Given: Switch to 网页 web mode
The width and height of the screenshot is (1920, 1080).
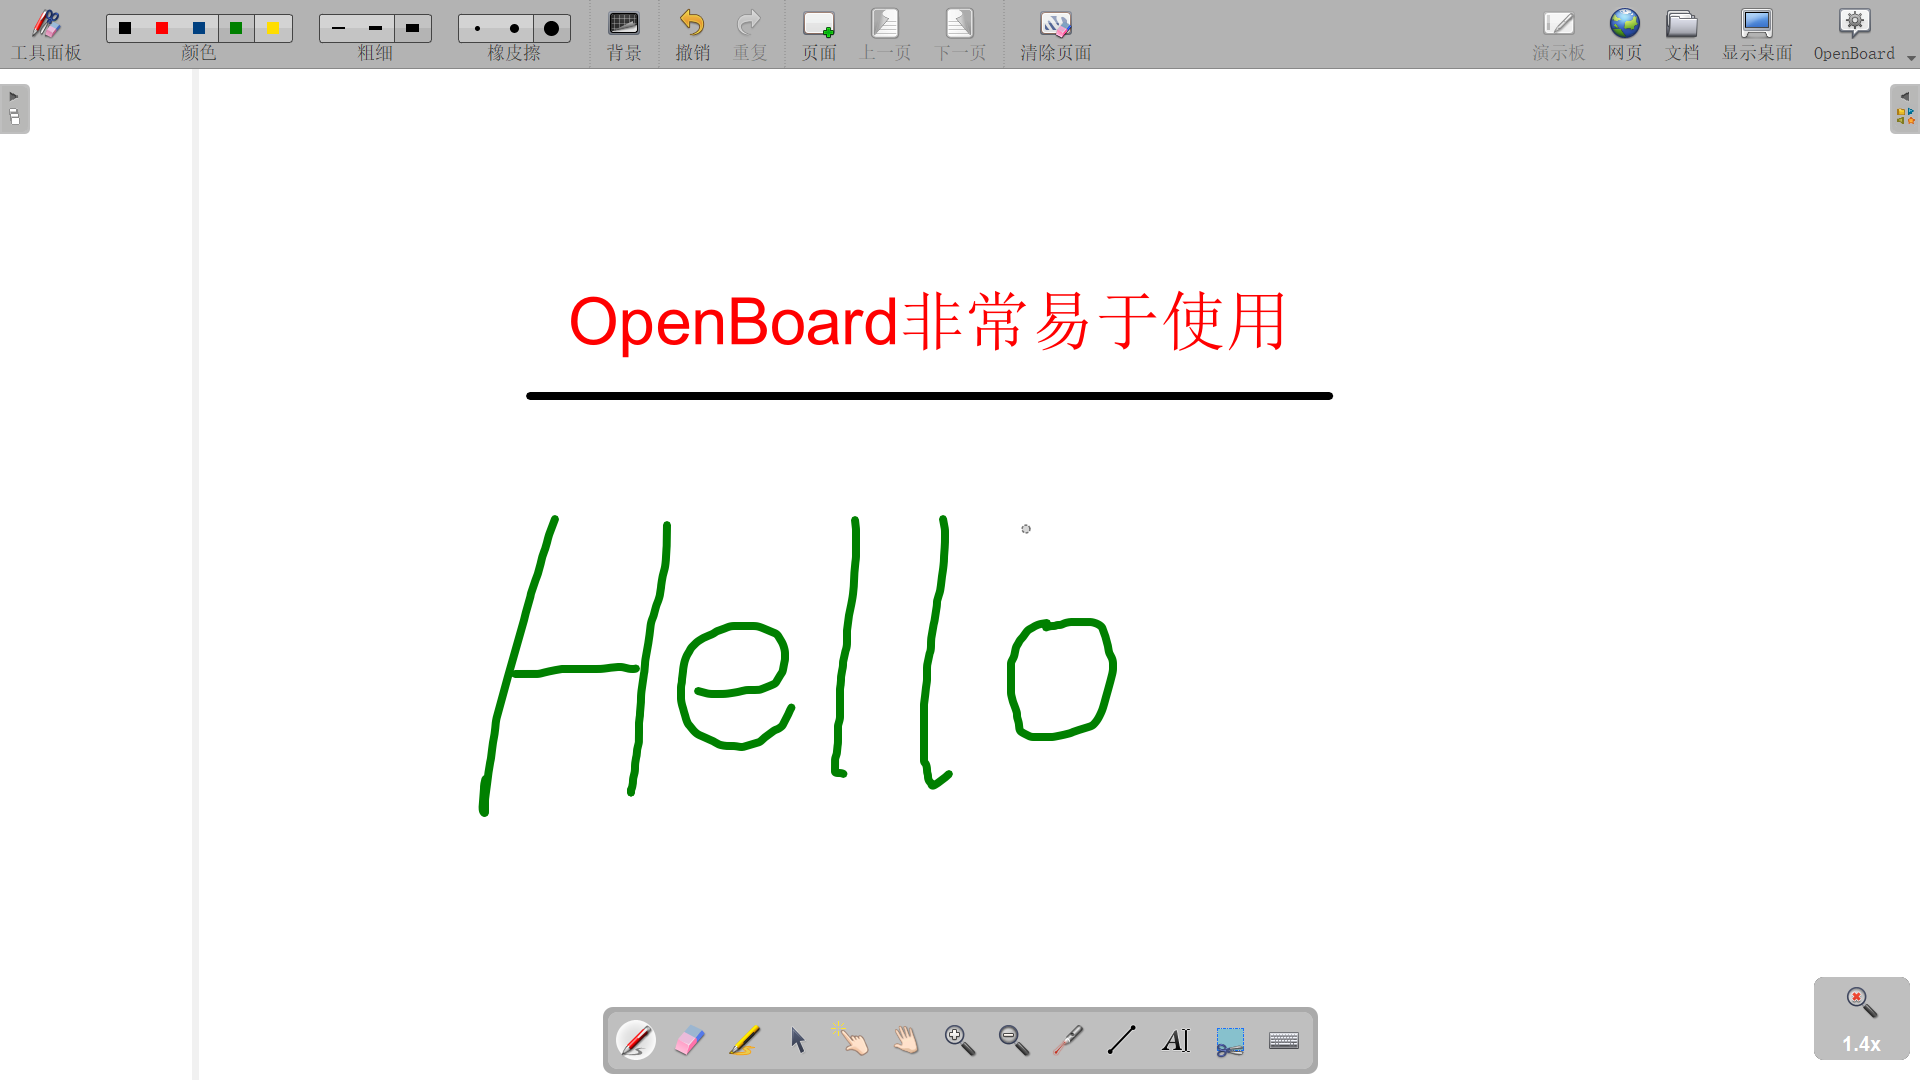Looking at the screenshot, I should [x=1625, y=35].
